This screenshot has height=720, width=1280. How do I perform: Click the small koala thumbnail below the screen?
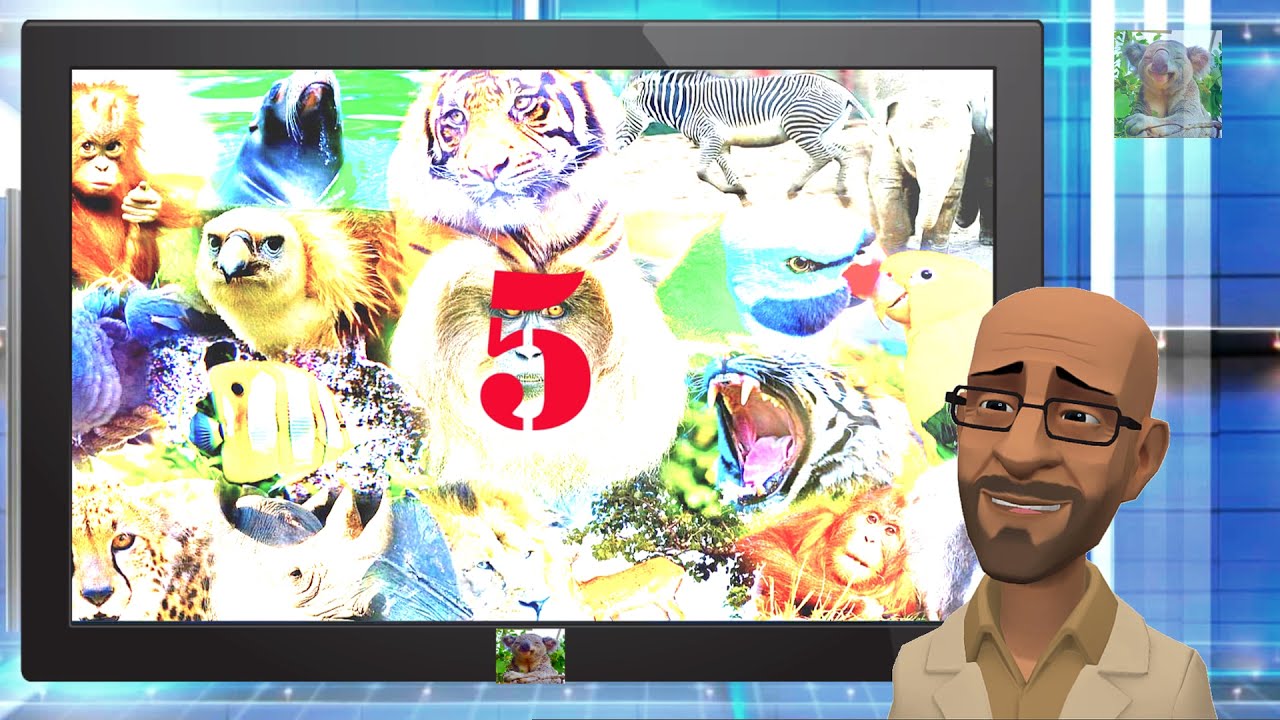point(530,656)
